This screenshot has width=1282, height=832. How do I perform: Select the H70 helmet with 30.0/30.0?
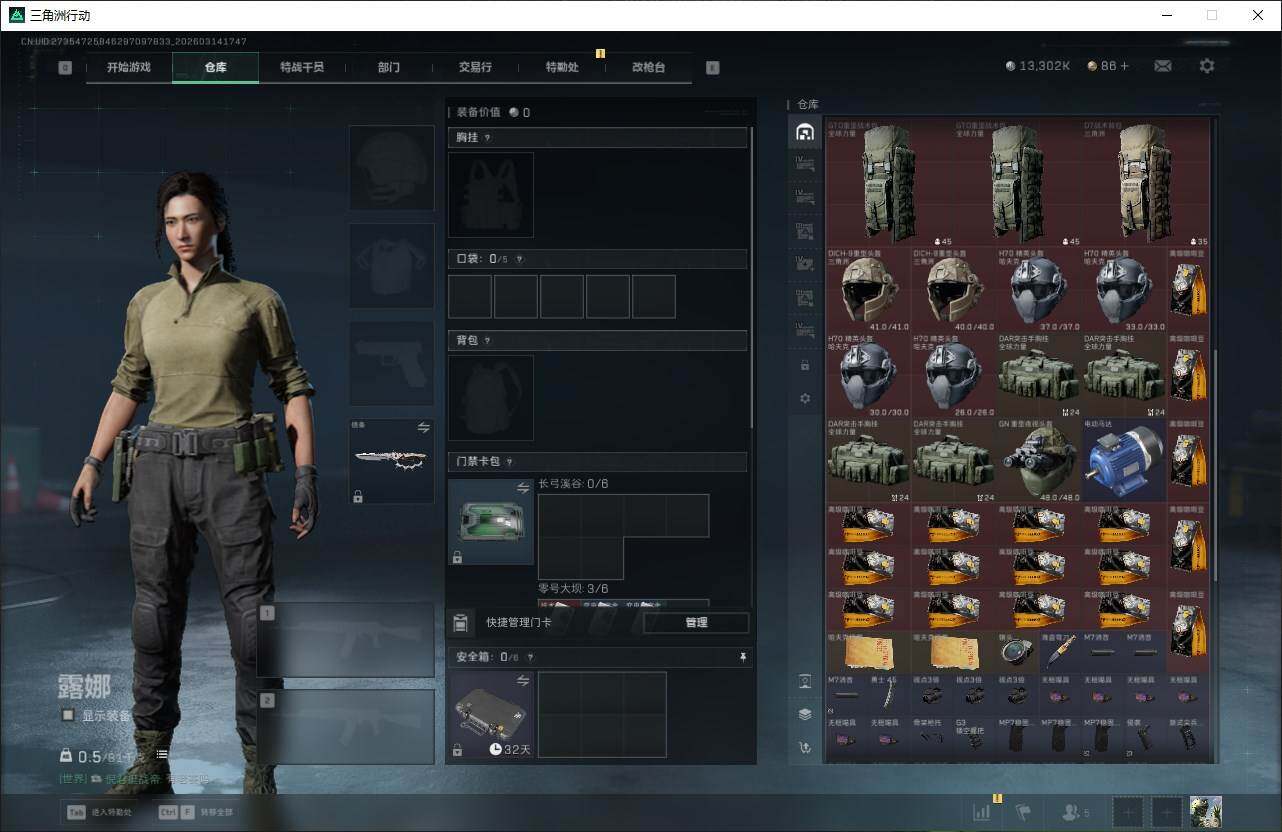click(868, 375)
